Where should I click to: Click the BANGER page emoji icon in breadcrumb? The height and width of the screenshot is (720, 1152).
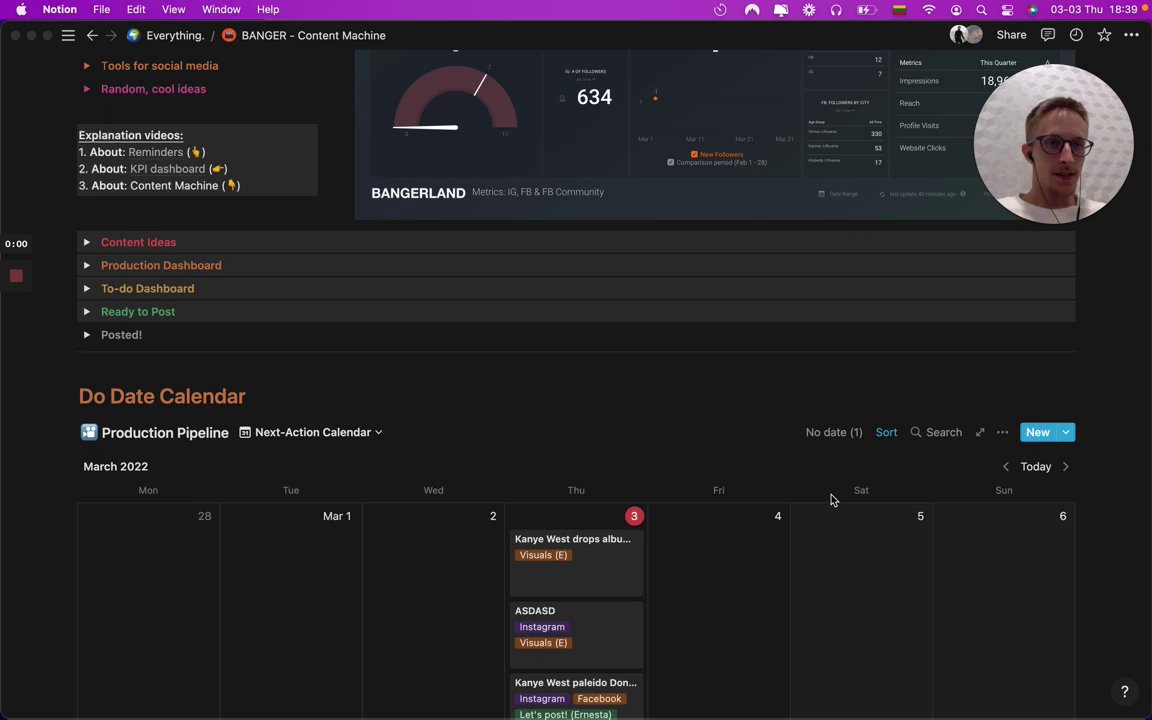click(x=229, y=35)
